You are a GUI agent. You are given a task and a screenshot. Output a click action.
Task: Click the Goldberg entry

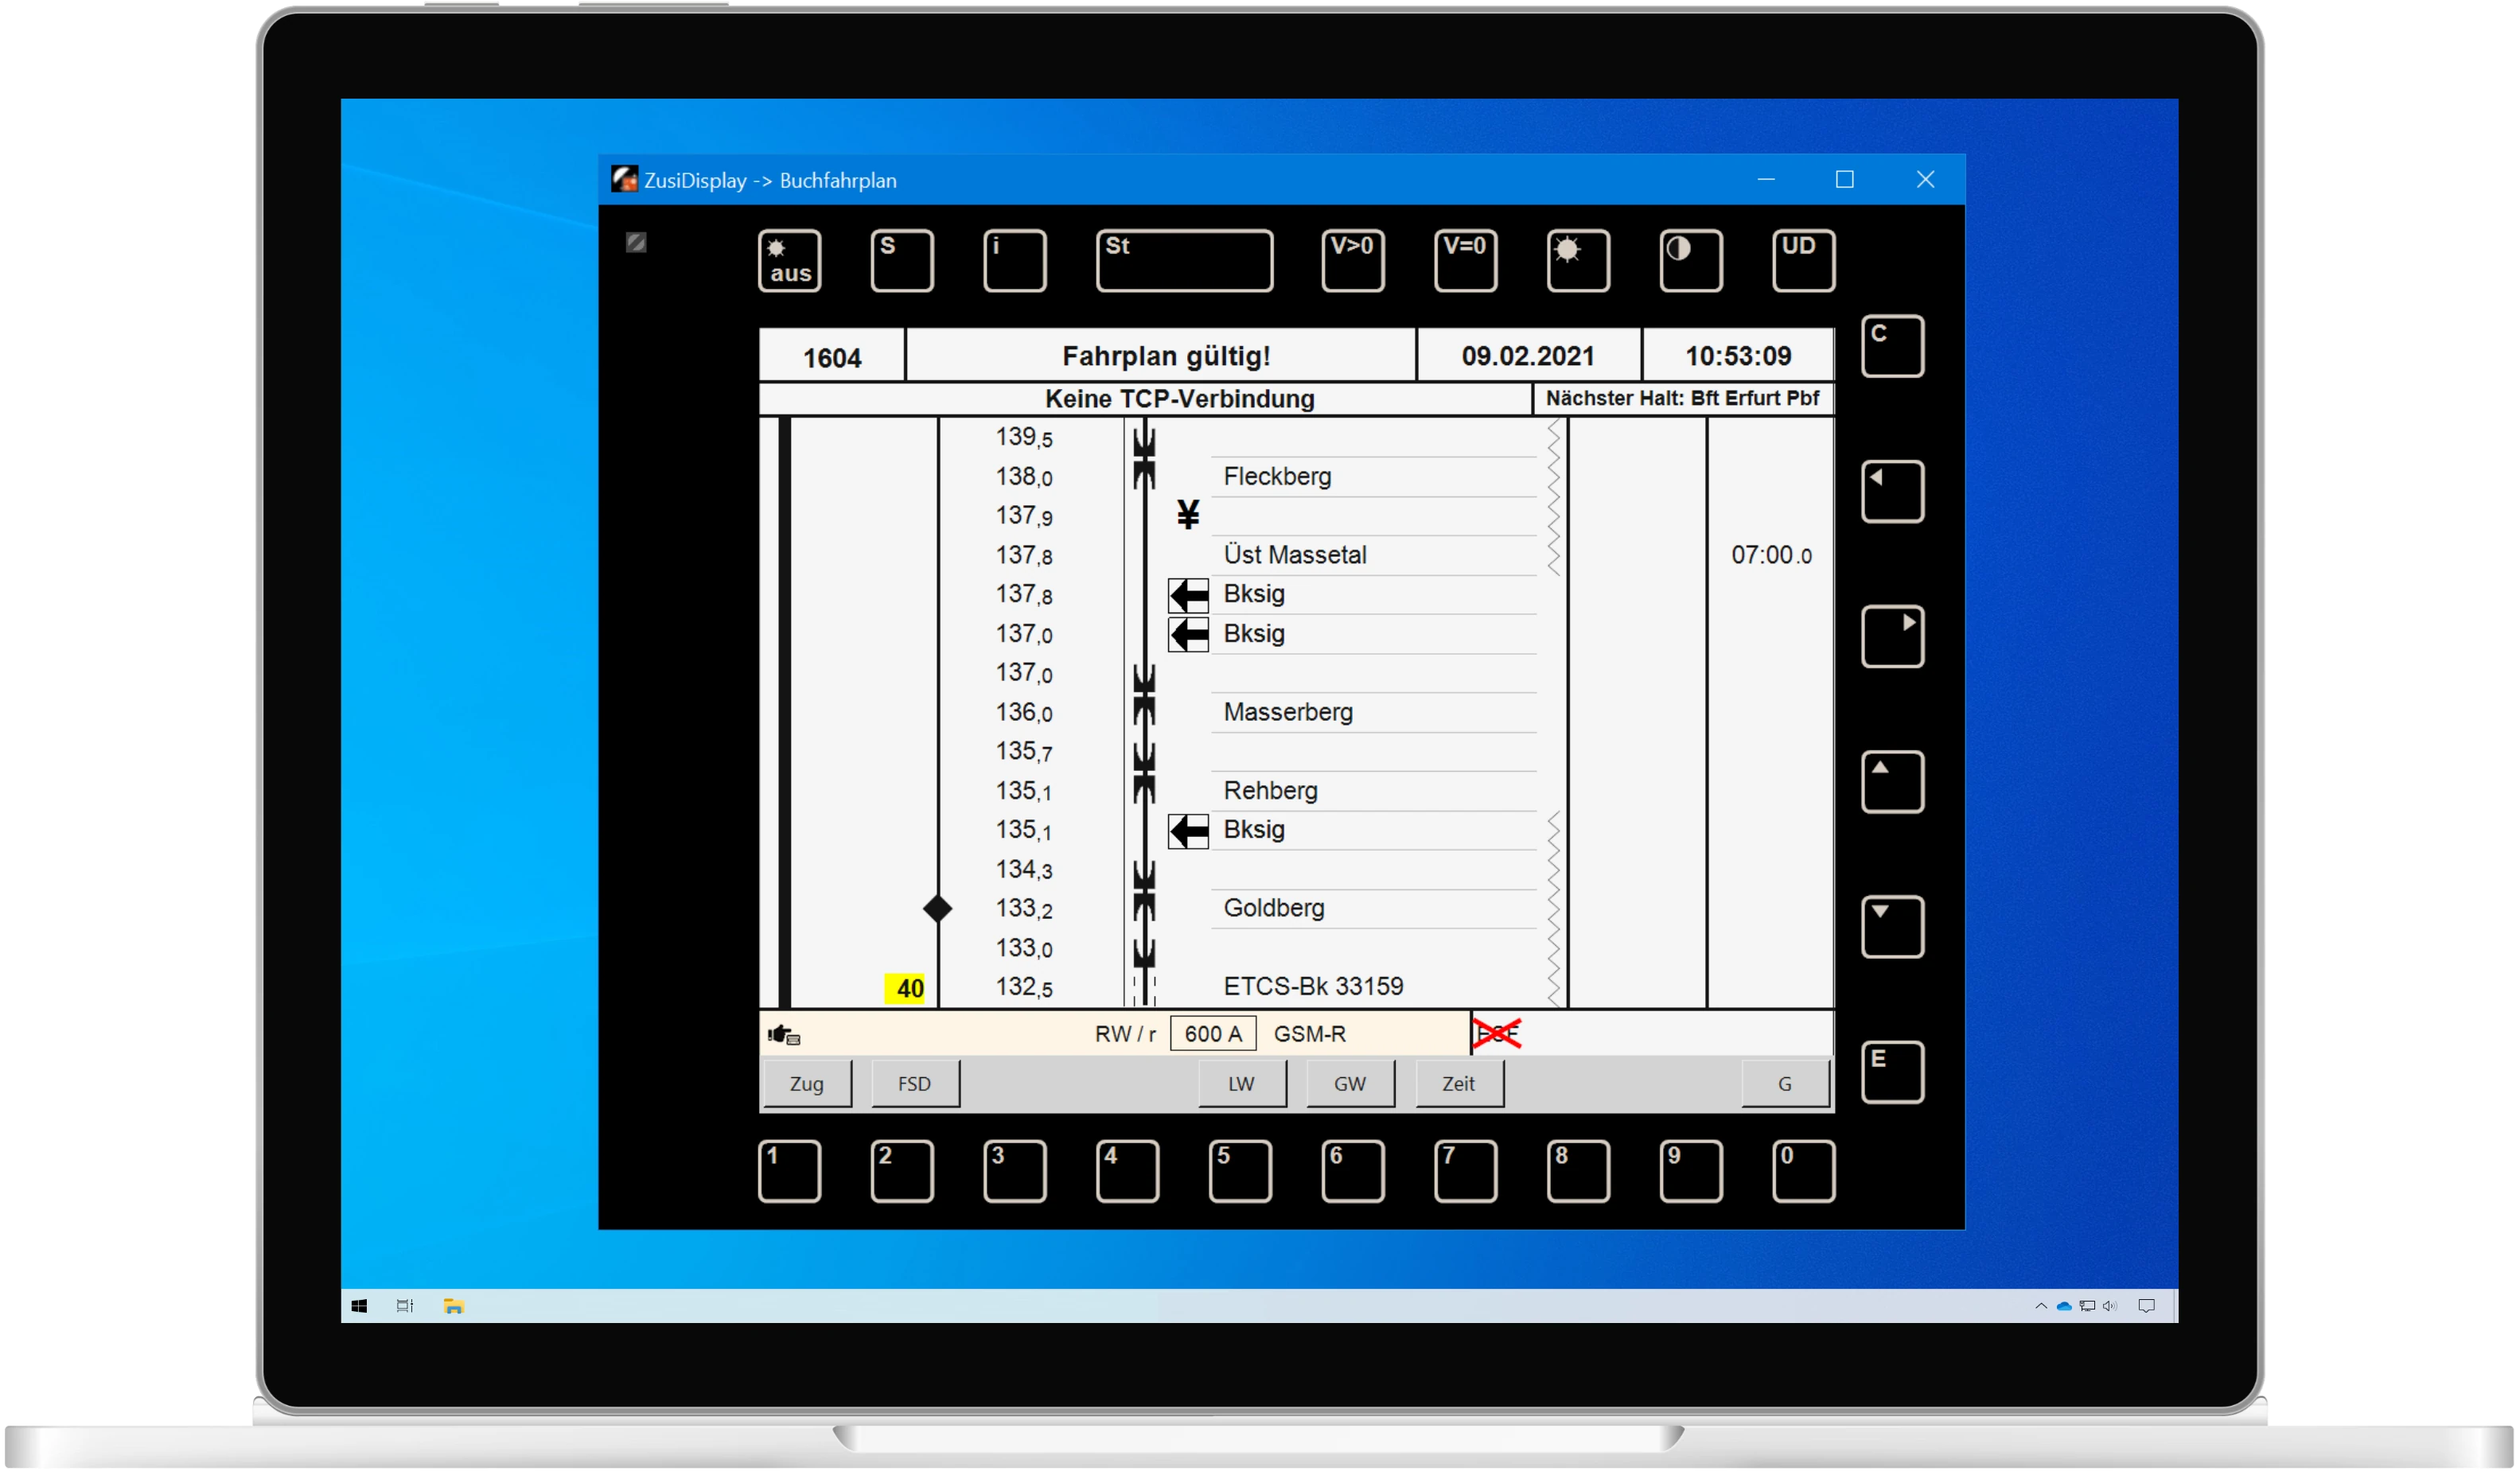pos(1274,908)
